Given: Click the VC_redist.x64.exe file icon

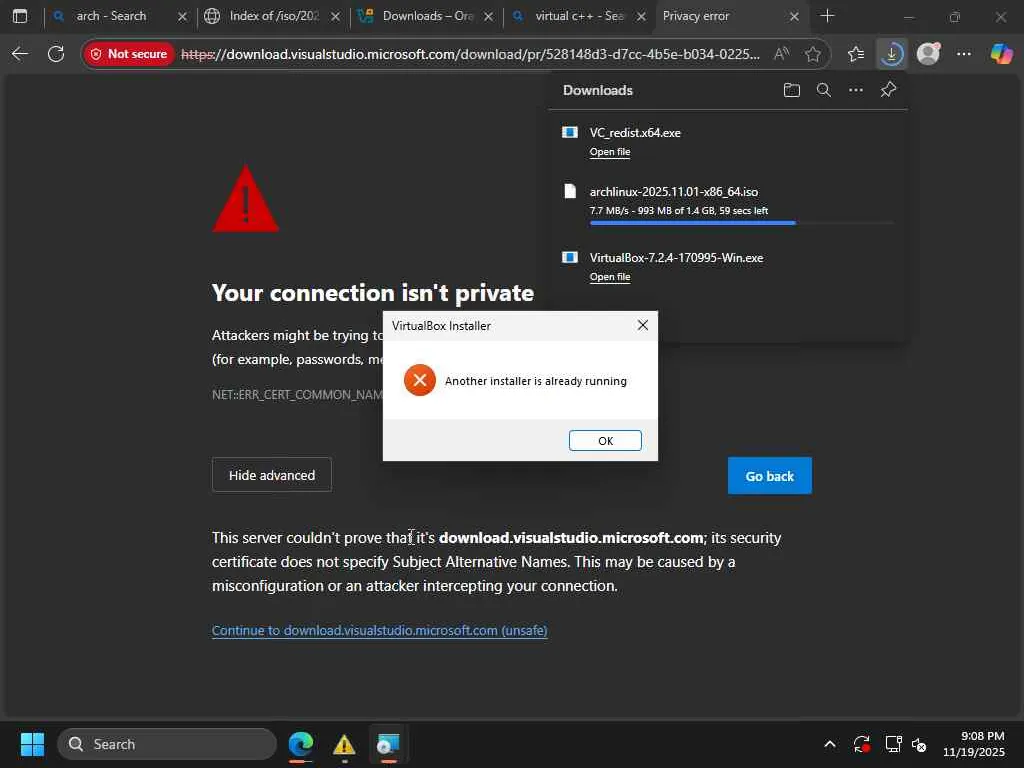Looking at the screenshot, I should 569,133.
